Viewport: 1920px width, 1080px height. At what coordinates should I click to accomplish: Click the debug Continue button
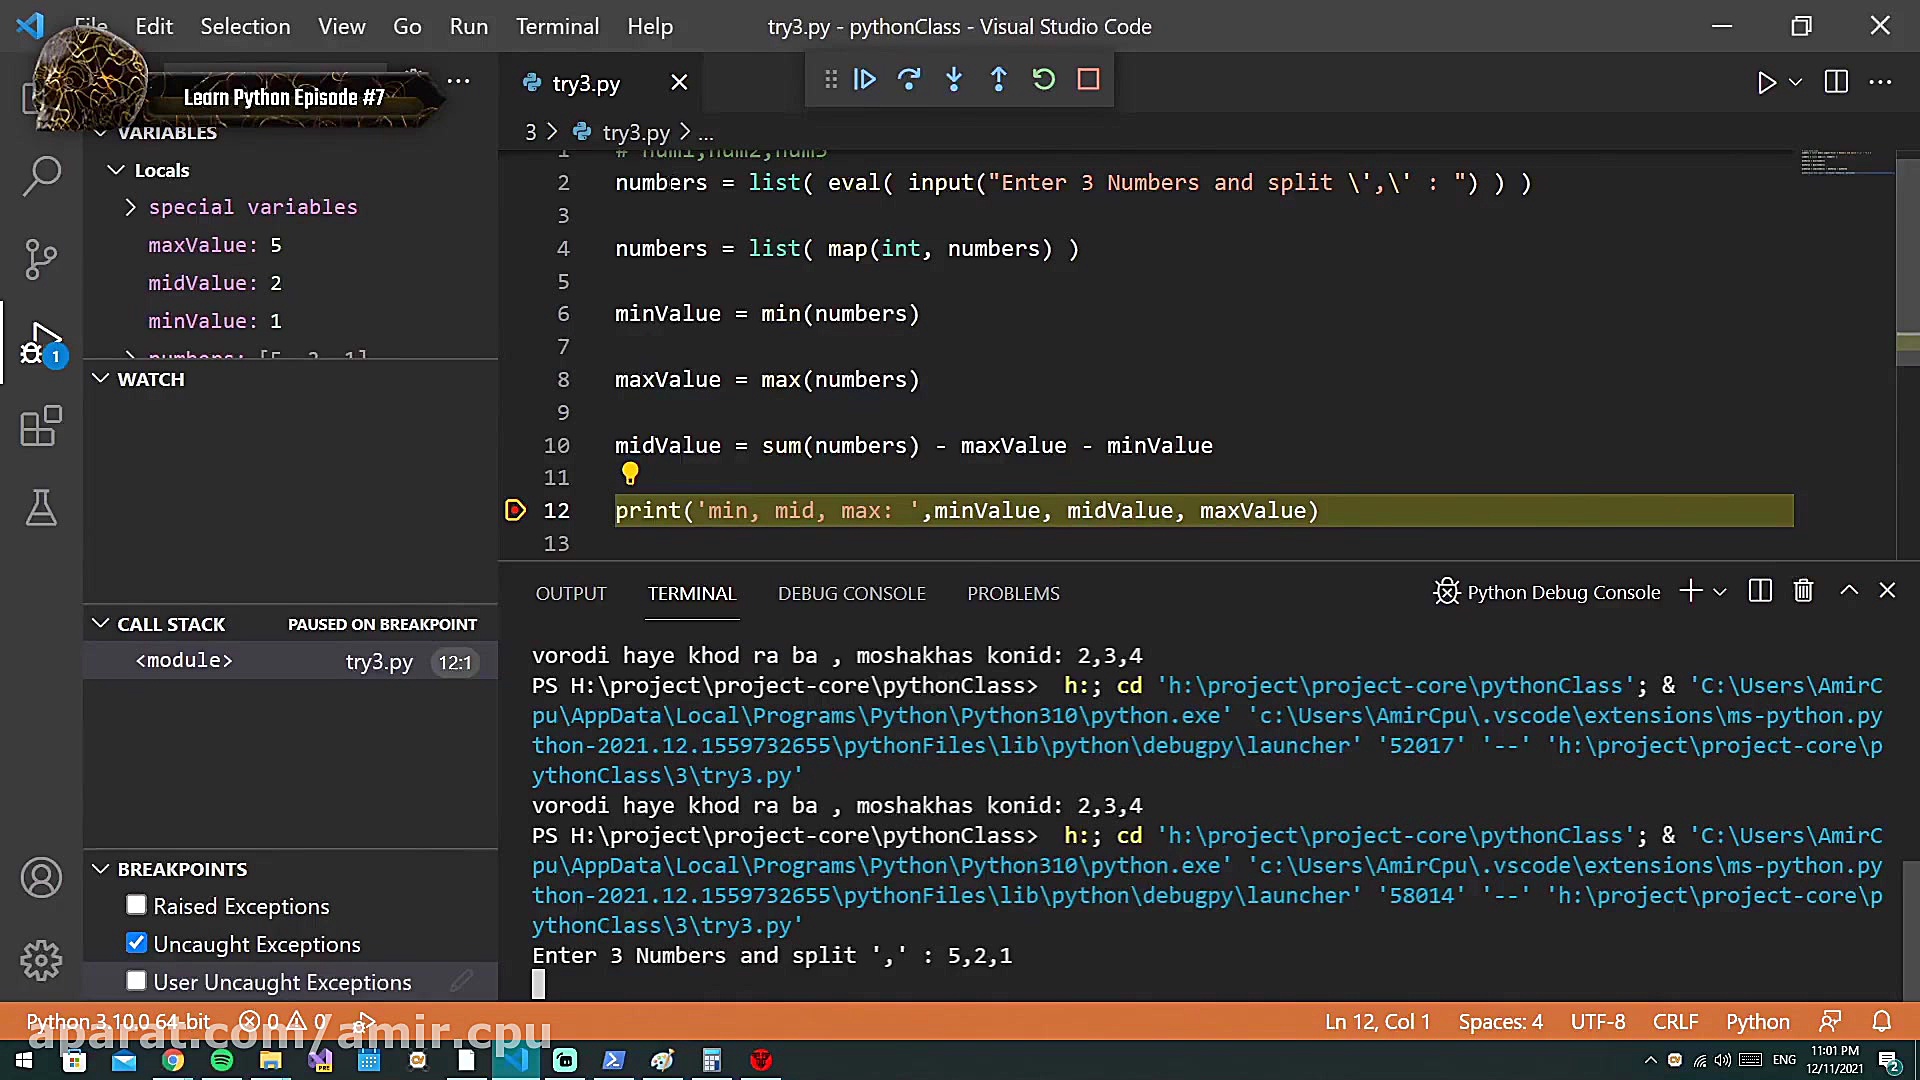coord(865,80)
